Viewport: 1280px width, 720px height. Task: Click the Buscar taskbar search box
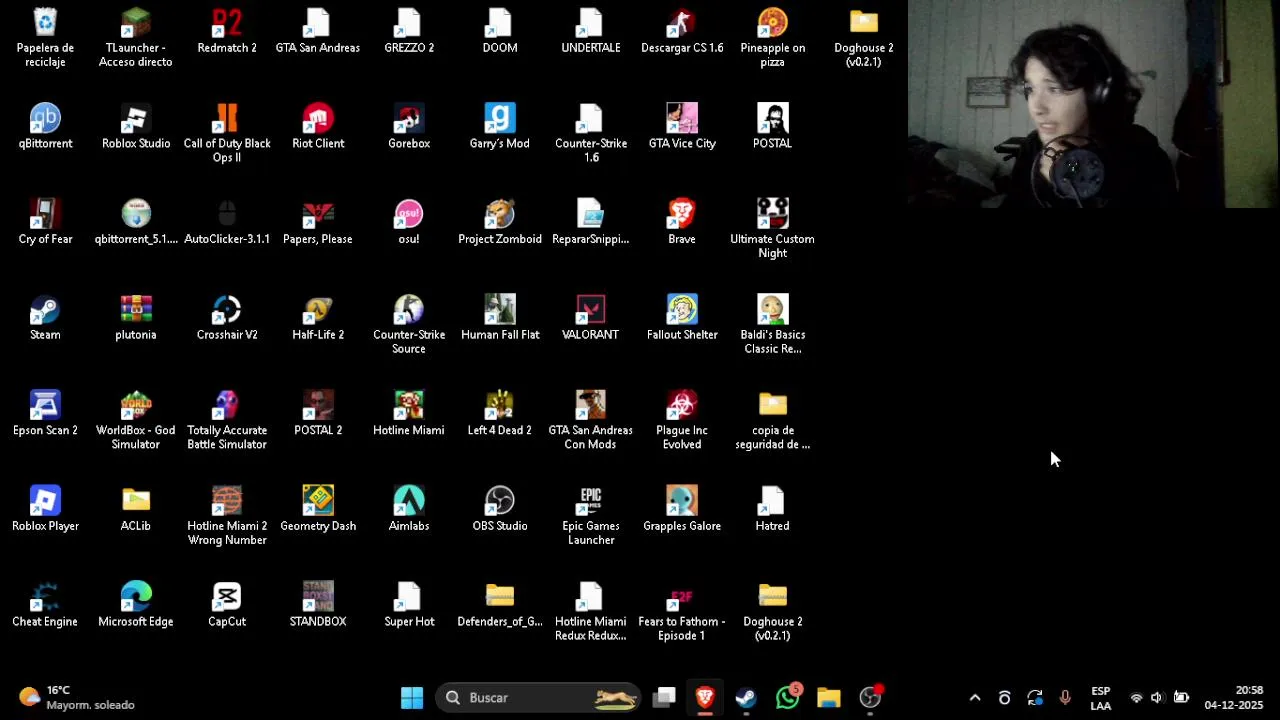point(539,698)
